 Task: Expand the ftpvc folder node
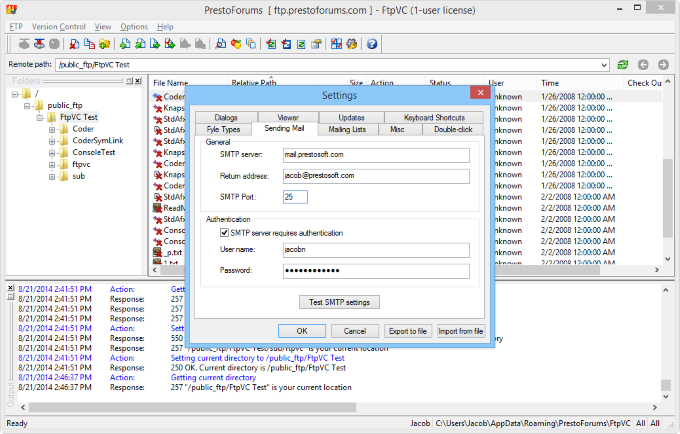(x=52, y=165)
